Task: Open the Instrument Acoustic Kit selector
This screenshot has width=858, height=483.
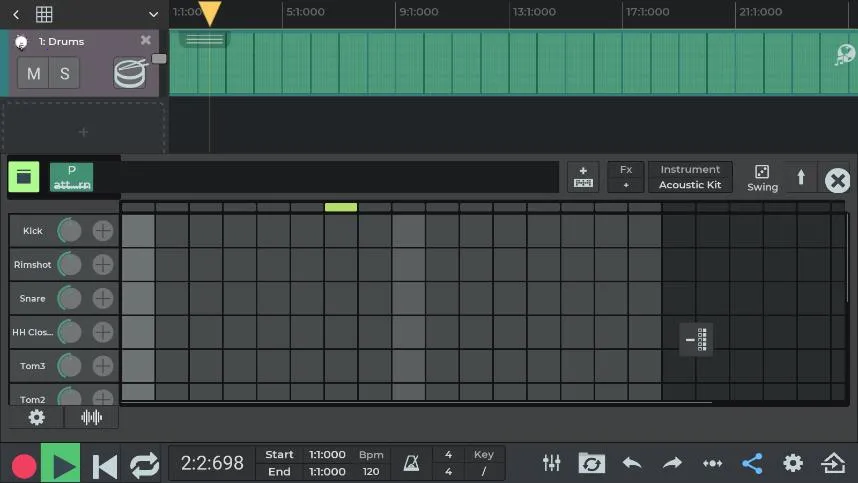Action: point(690,177)
